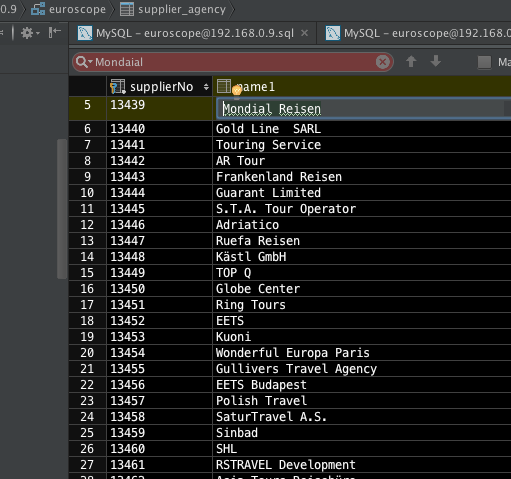The height and width of the screenshot is (479, 511).
Task: Select the Adriatico cell
Action: point(362,225)
